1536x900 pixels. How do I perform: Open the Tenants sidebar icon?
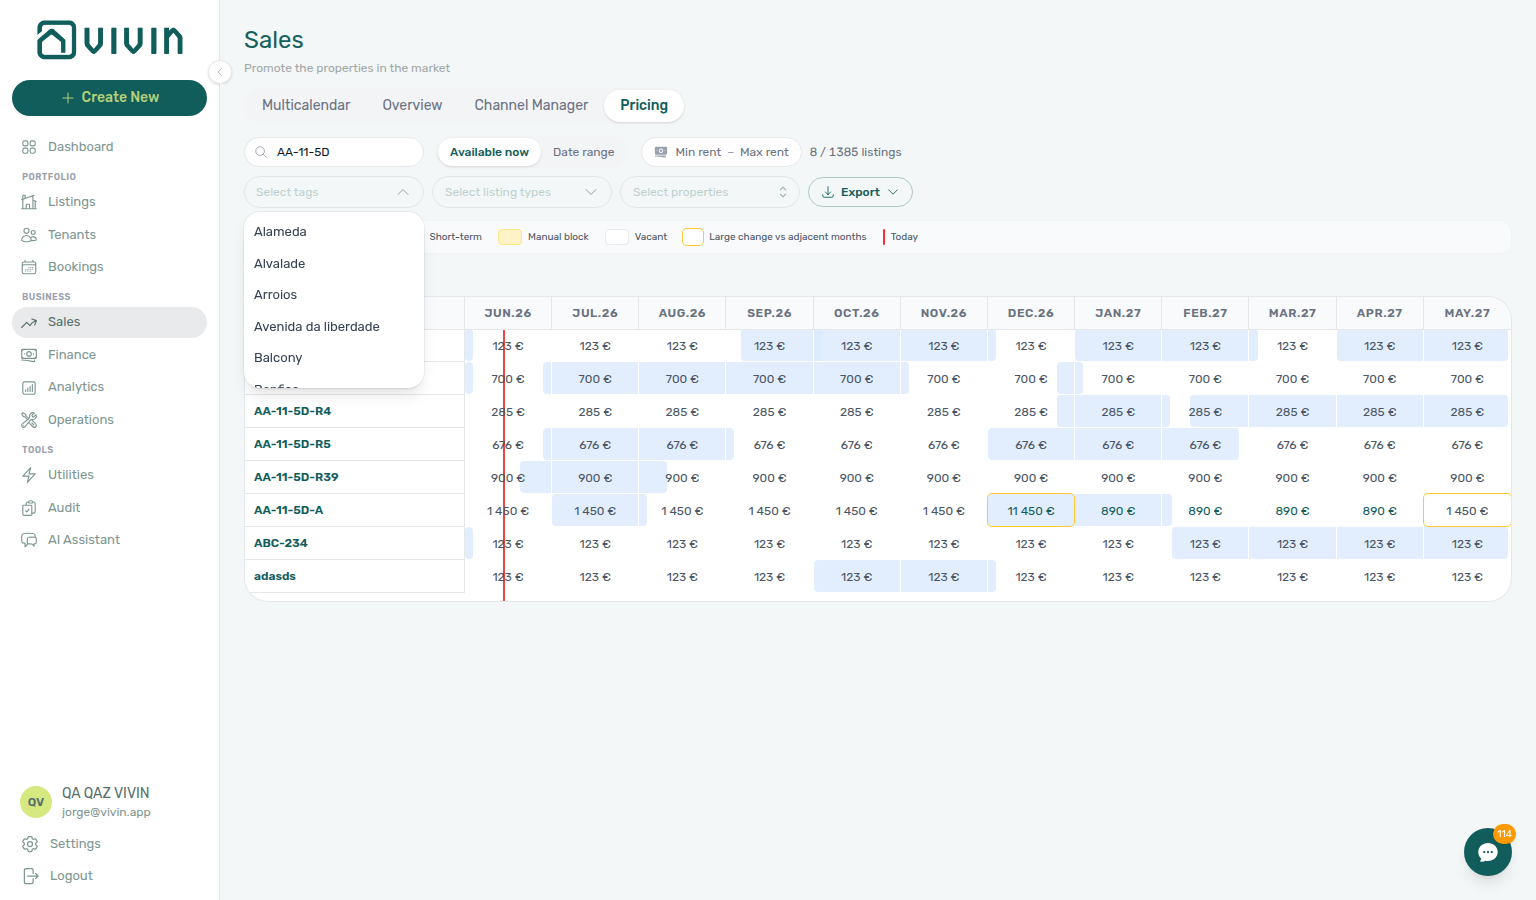29,235
